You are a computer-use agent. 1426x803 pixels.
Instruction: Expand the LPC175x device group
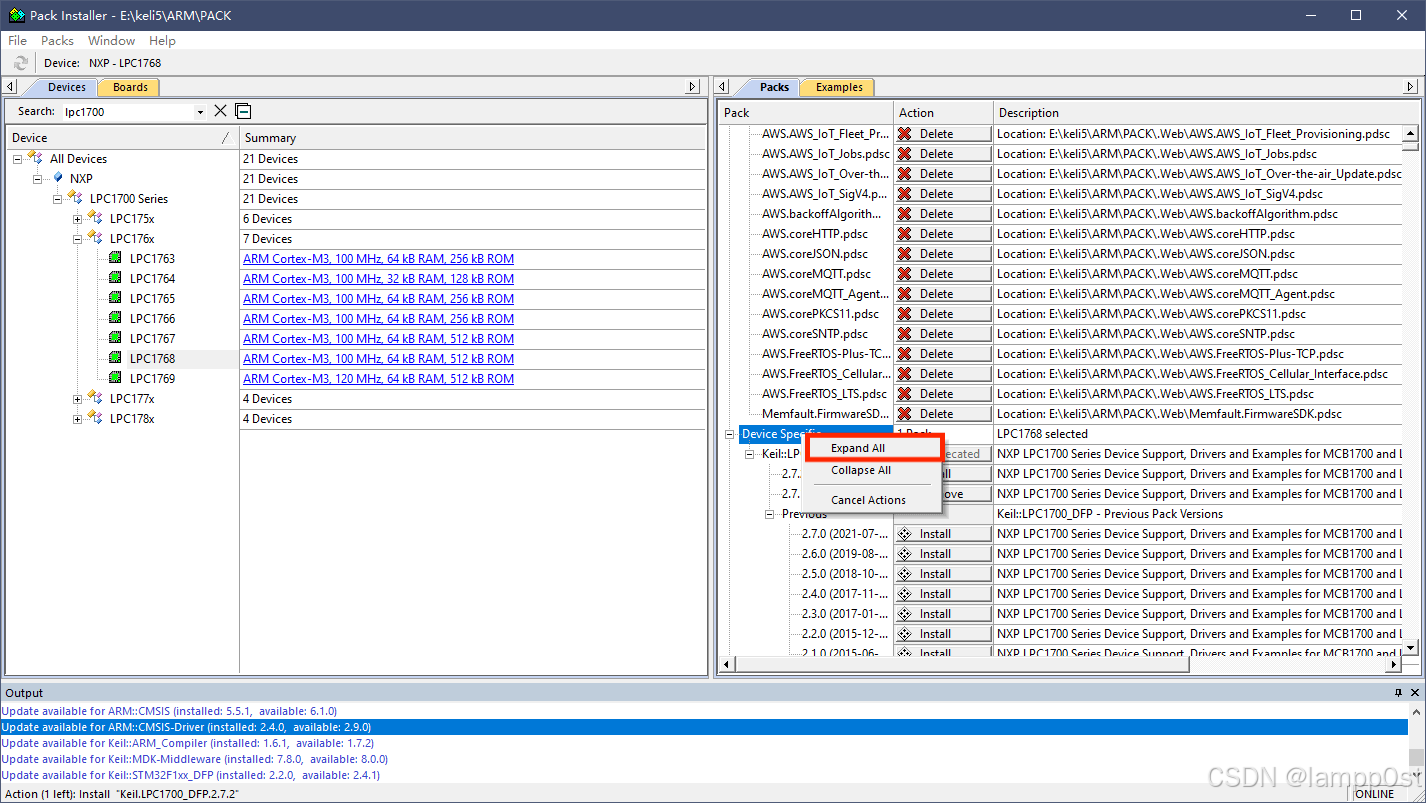(77, 219)
